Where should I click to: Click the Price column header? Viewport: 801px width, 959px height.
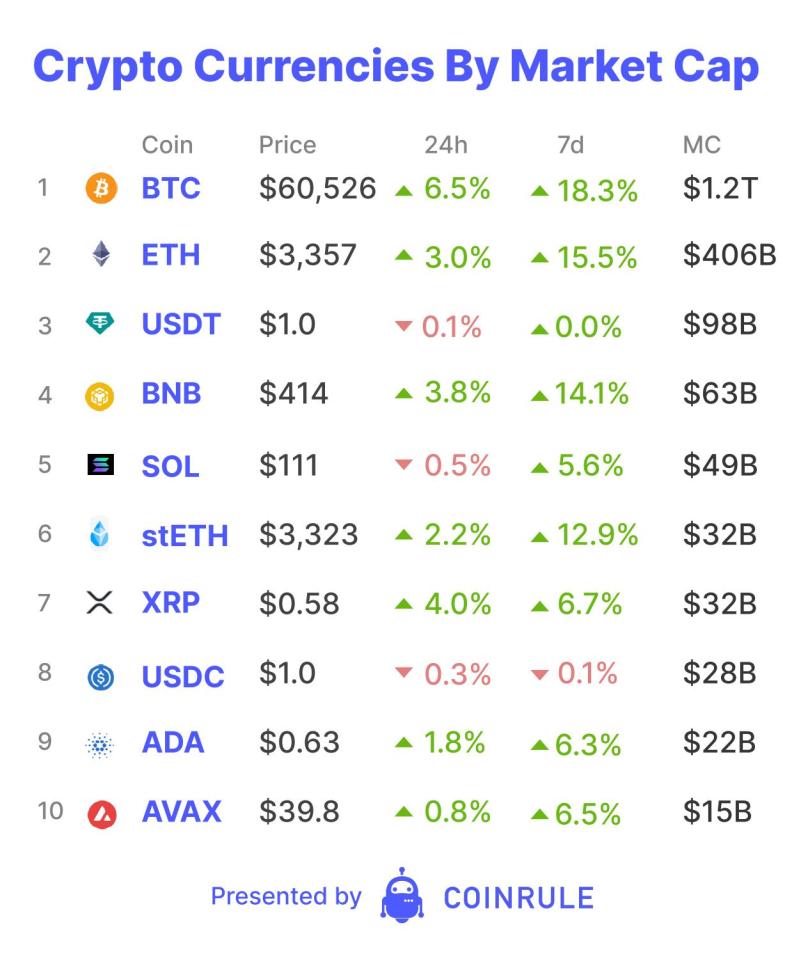287,145
